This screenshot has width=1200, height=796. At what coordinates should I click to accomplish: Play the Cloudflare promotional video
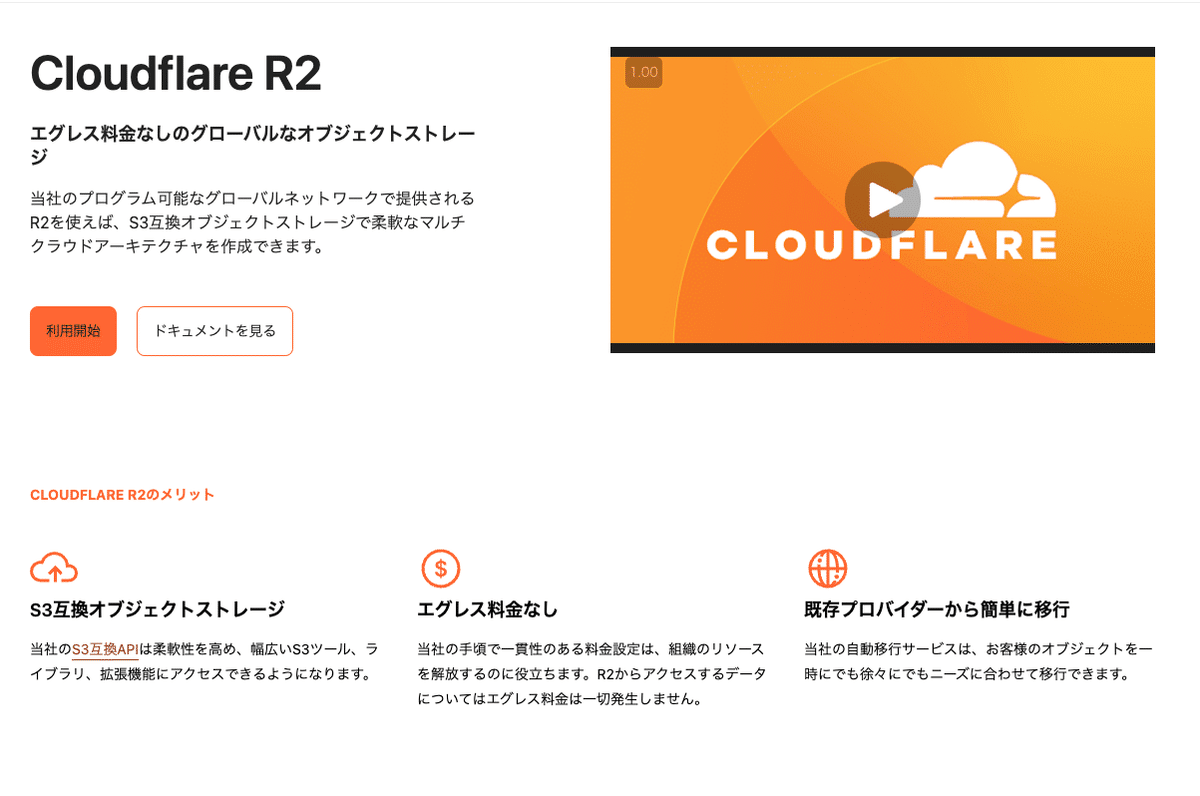tap(881, 199)
